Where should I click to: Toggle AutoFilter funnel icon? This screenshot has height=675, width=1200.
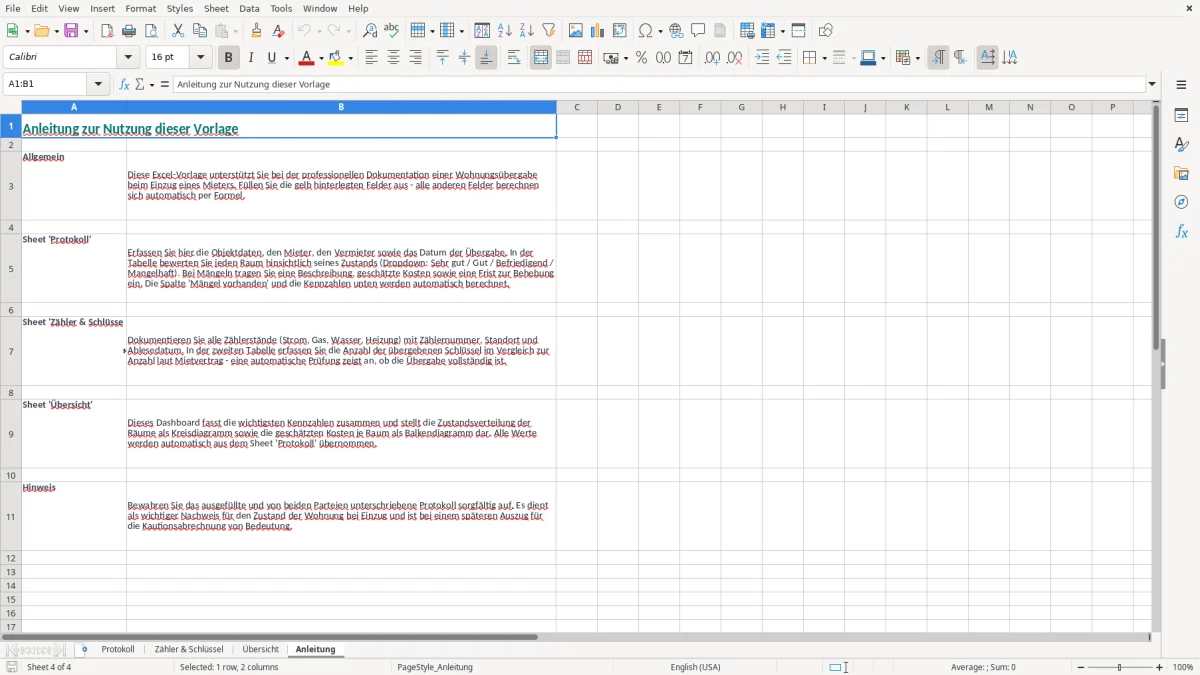pos(549,31)
